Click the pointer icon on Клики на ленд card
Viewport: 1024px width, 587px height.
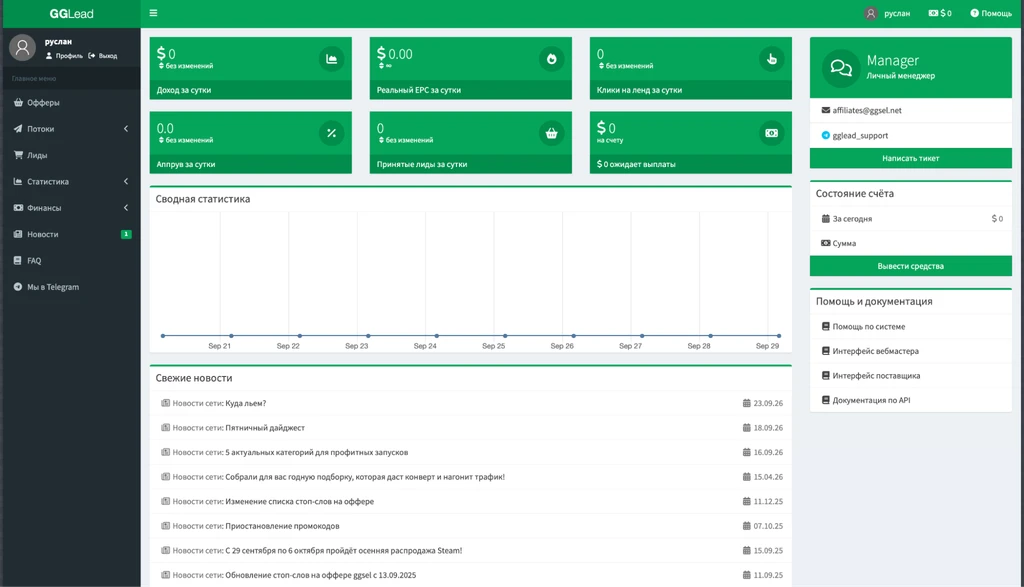click(x=772, y=59)
